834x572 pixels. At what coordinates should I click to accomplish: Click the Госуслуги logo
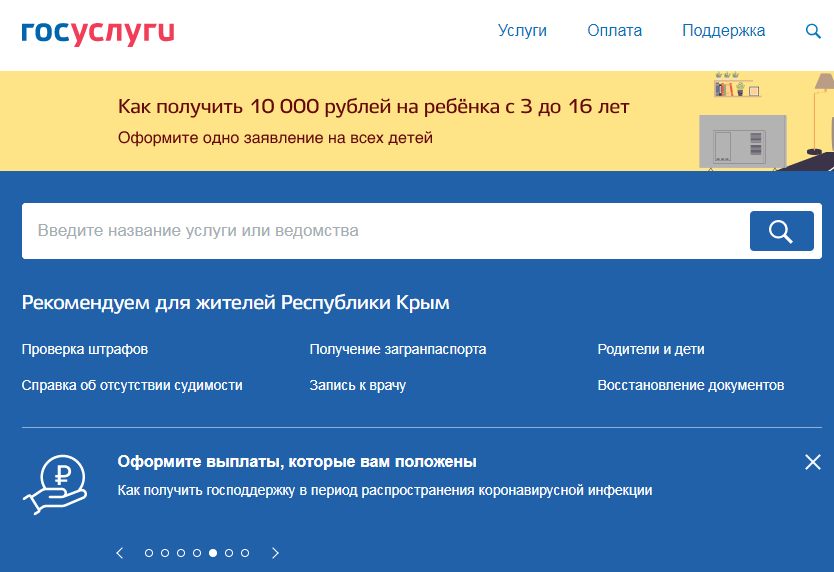pos(98,32)
